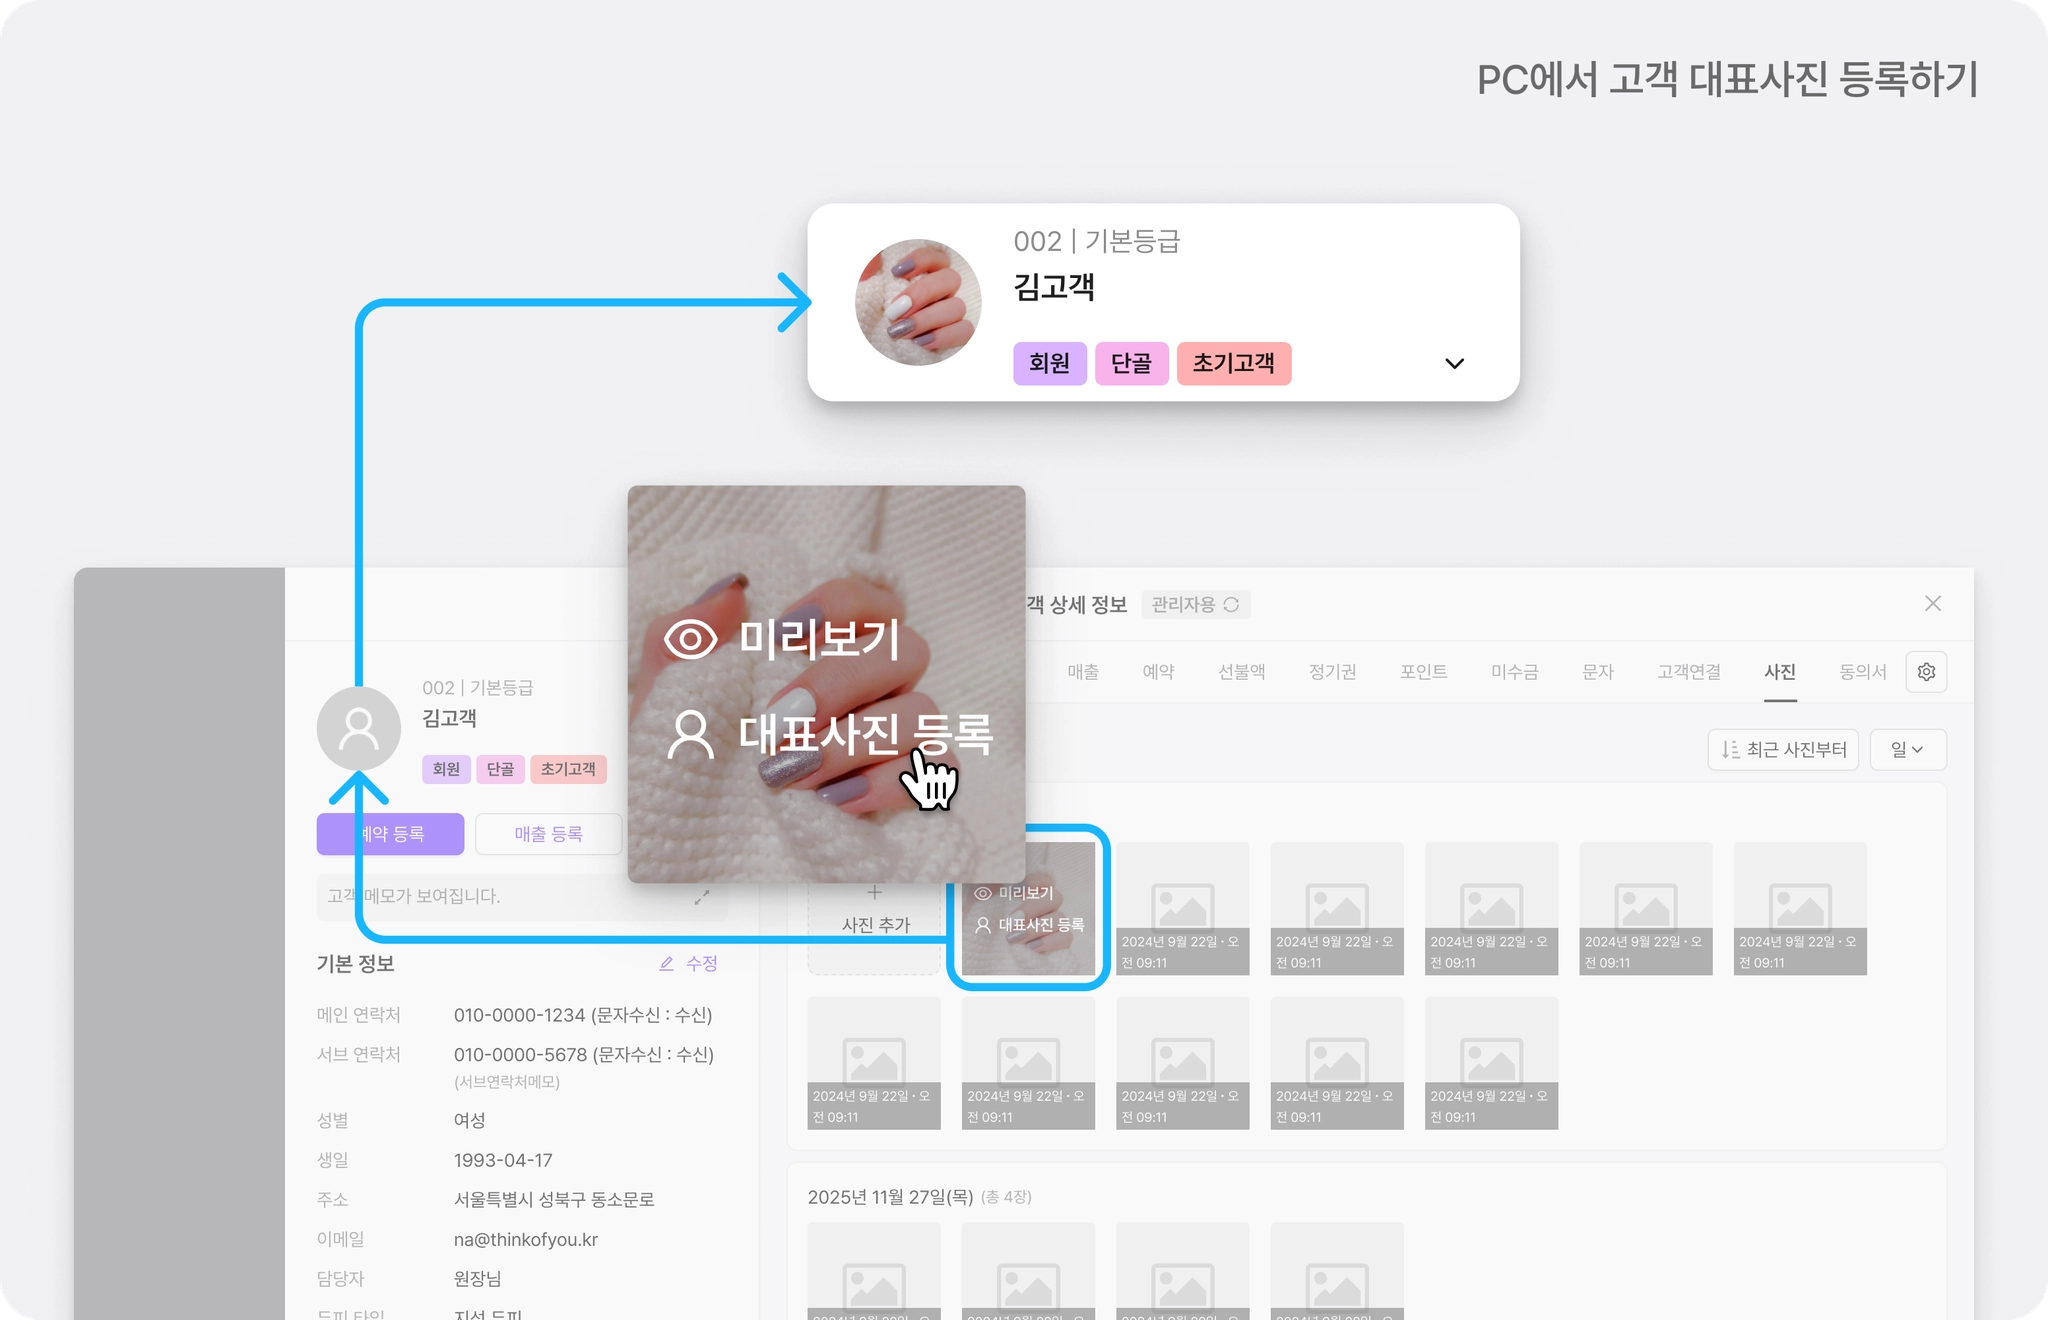Click the person icon for 대표사진 등록

(x=690, y=735)
